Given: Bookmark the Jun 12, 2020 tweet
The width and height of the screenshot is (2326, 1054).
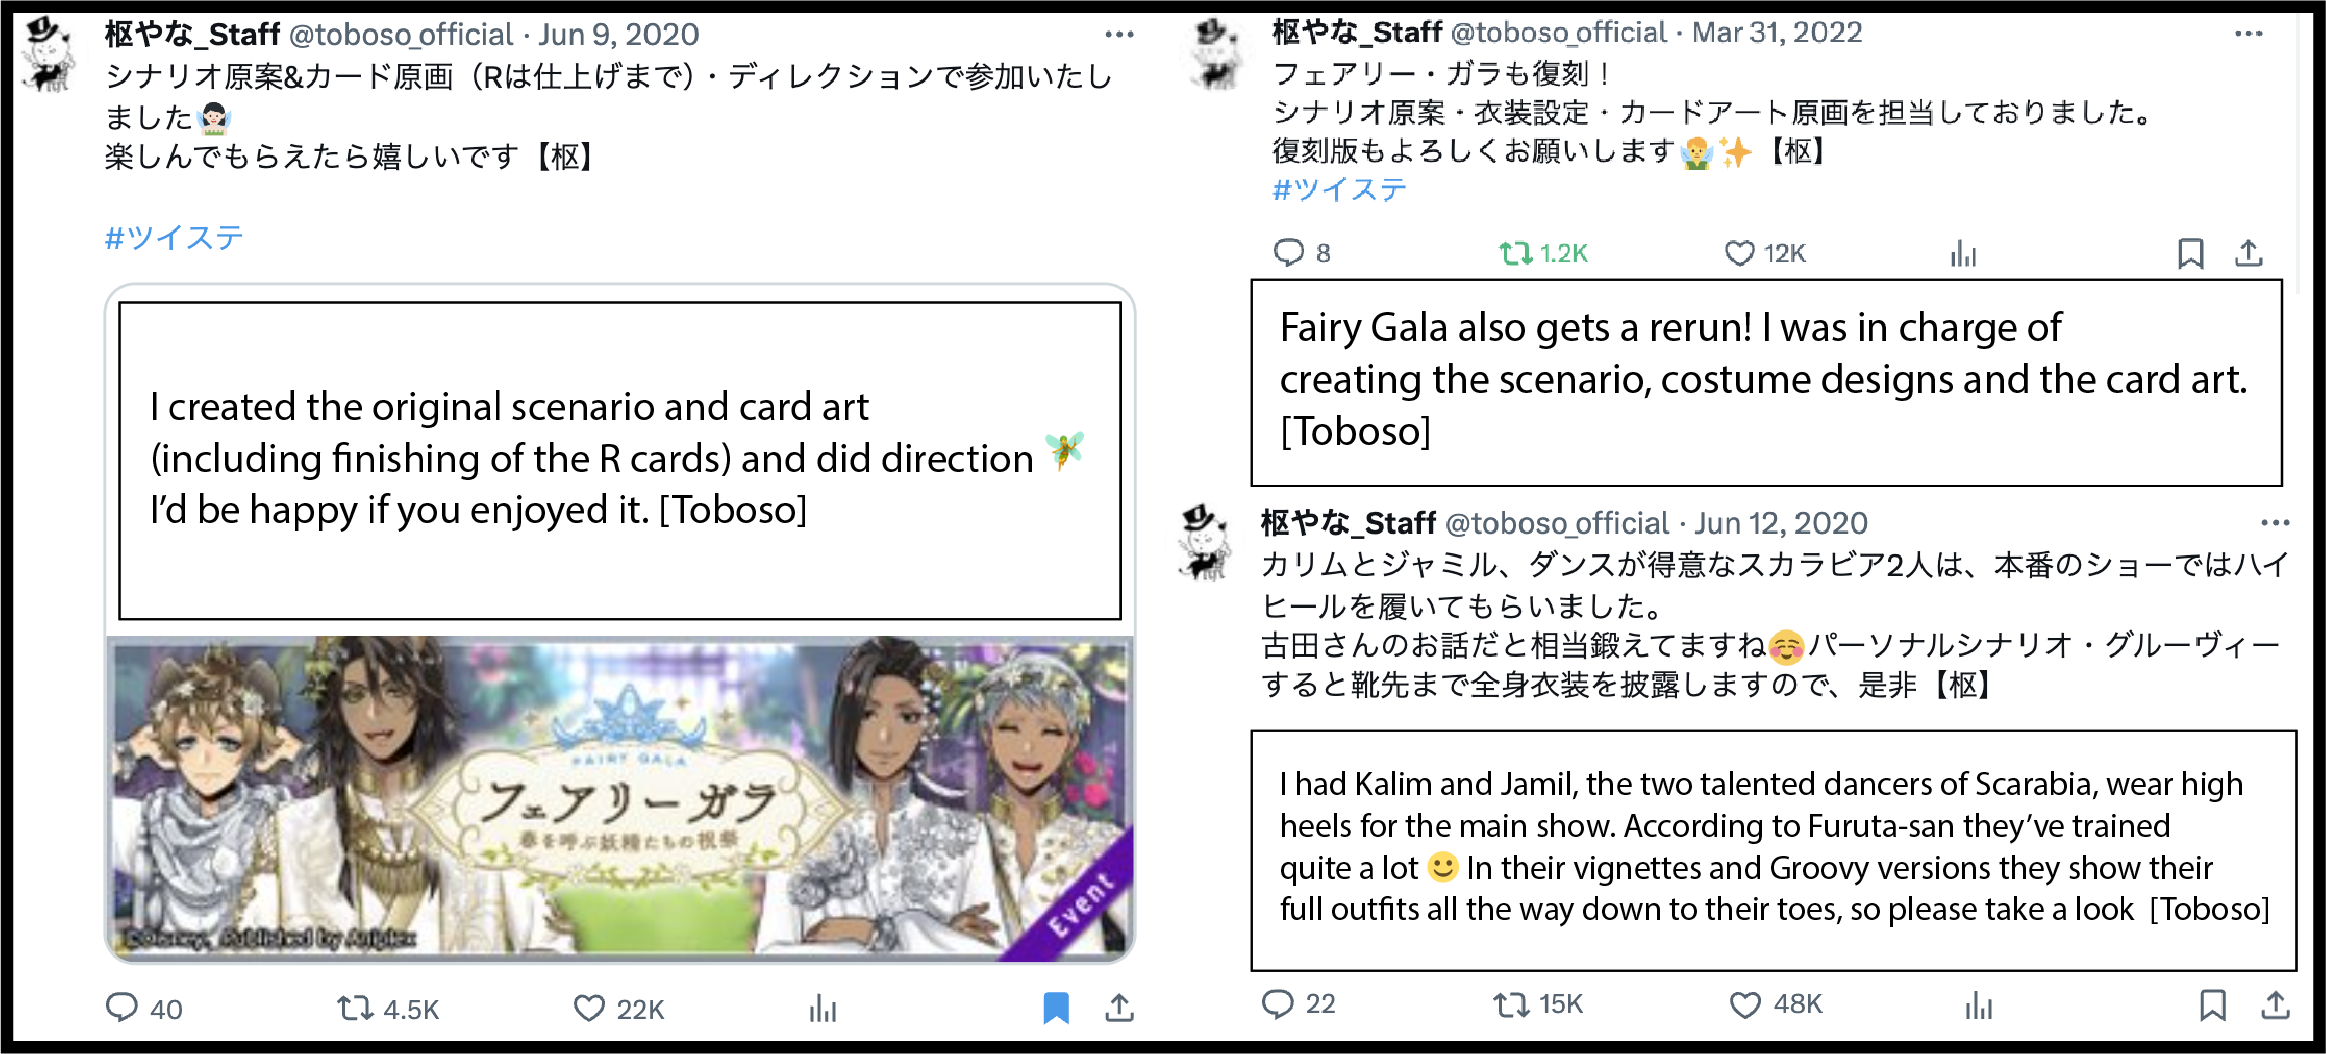Looking at the screenshot, I should coord(2213,1005).
